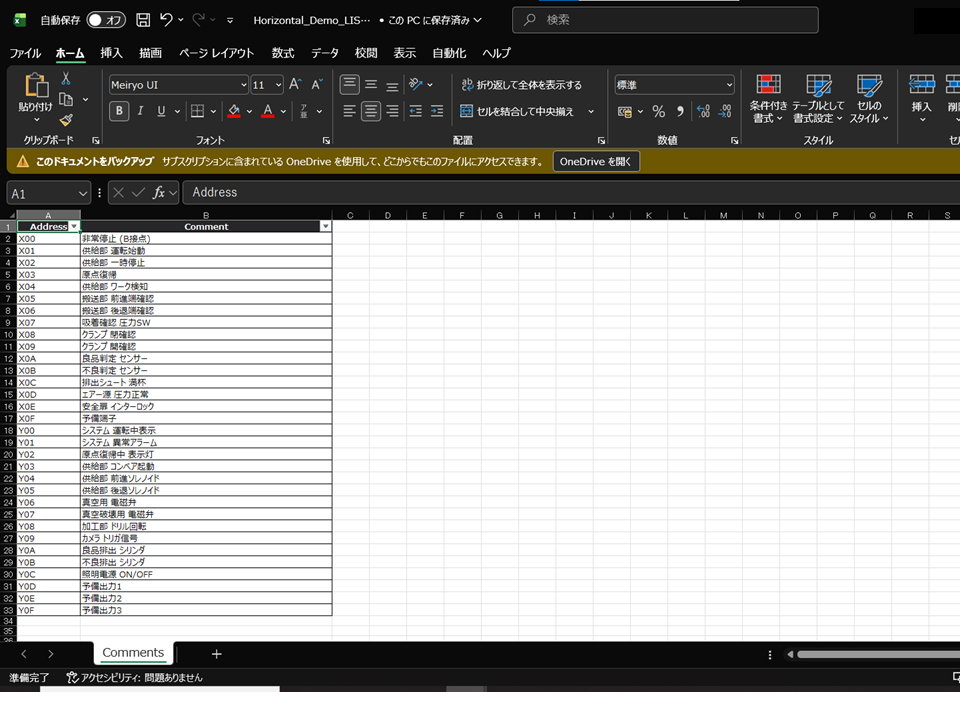Screen dimensions: 960x720
Task: Click the OneDrive を開く button
Action: pyautogui.click(x=596, y=161)
